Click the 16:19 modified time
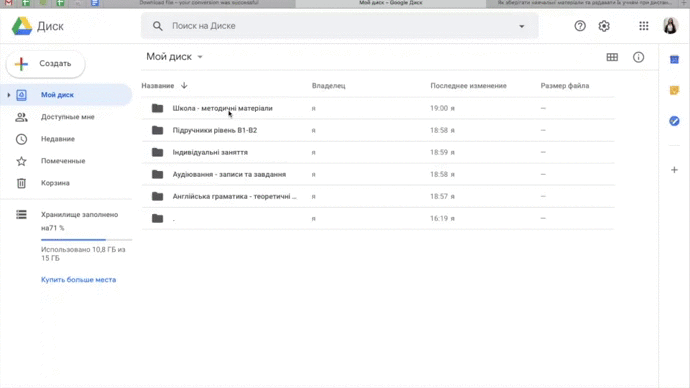The height and width of the screenshot is (388, 690). (439, 218)
